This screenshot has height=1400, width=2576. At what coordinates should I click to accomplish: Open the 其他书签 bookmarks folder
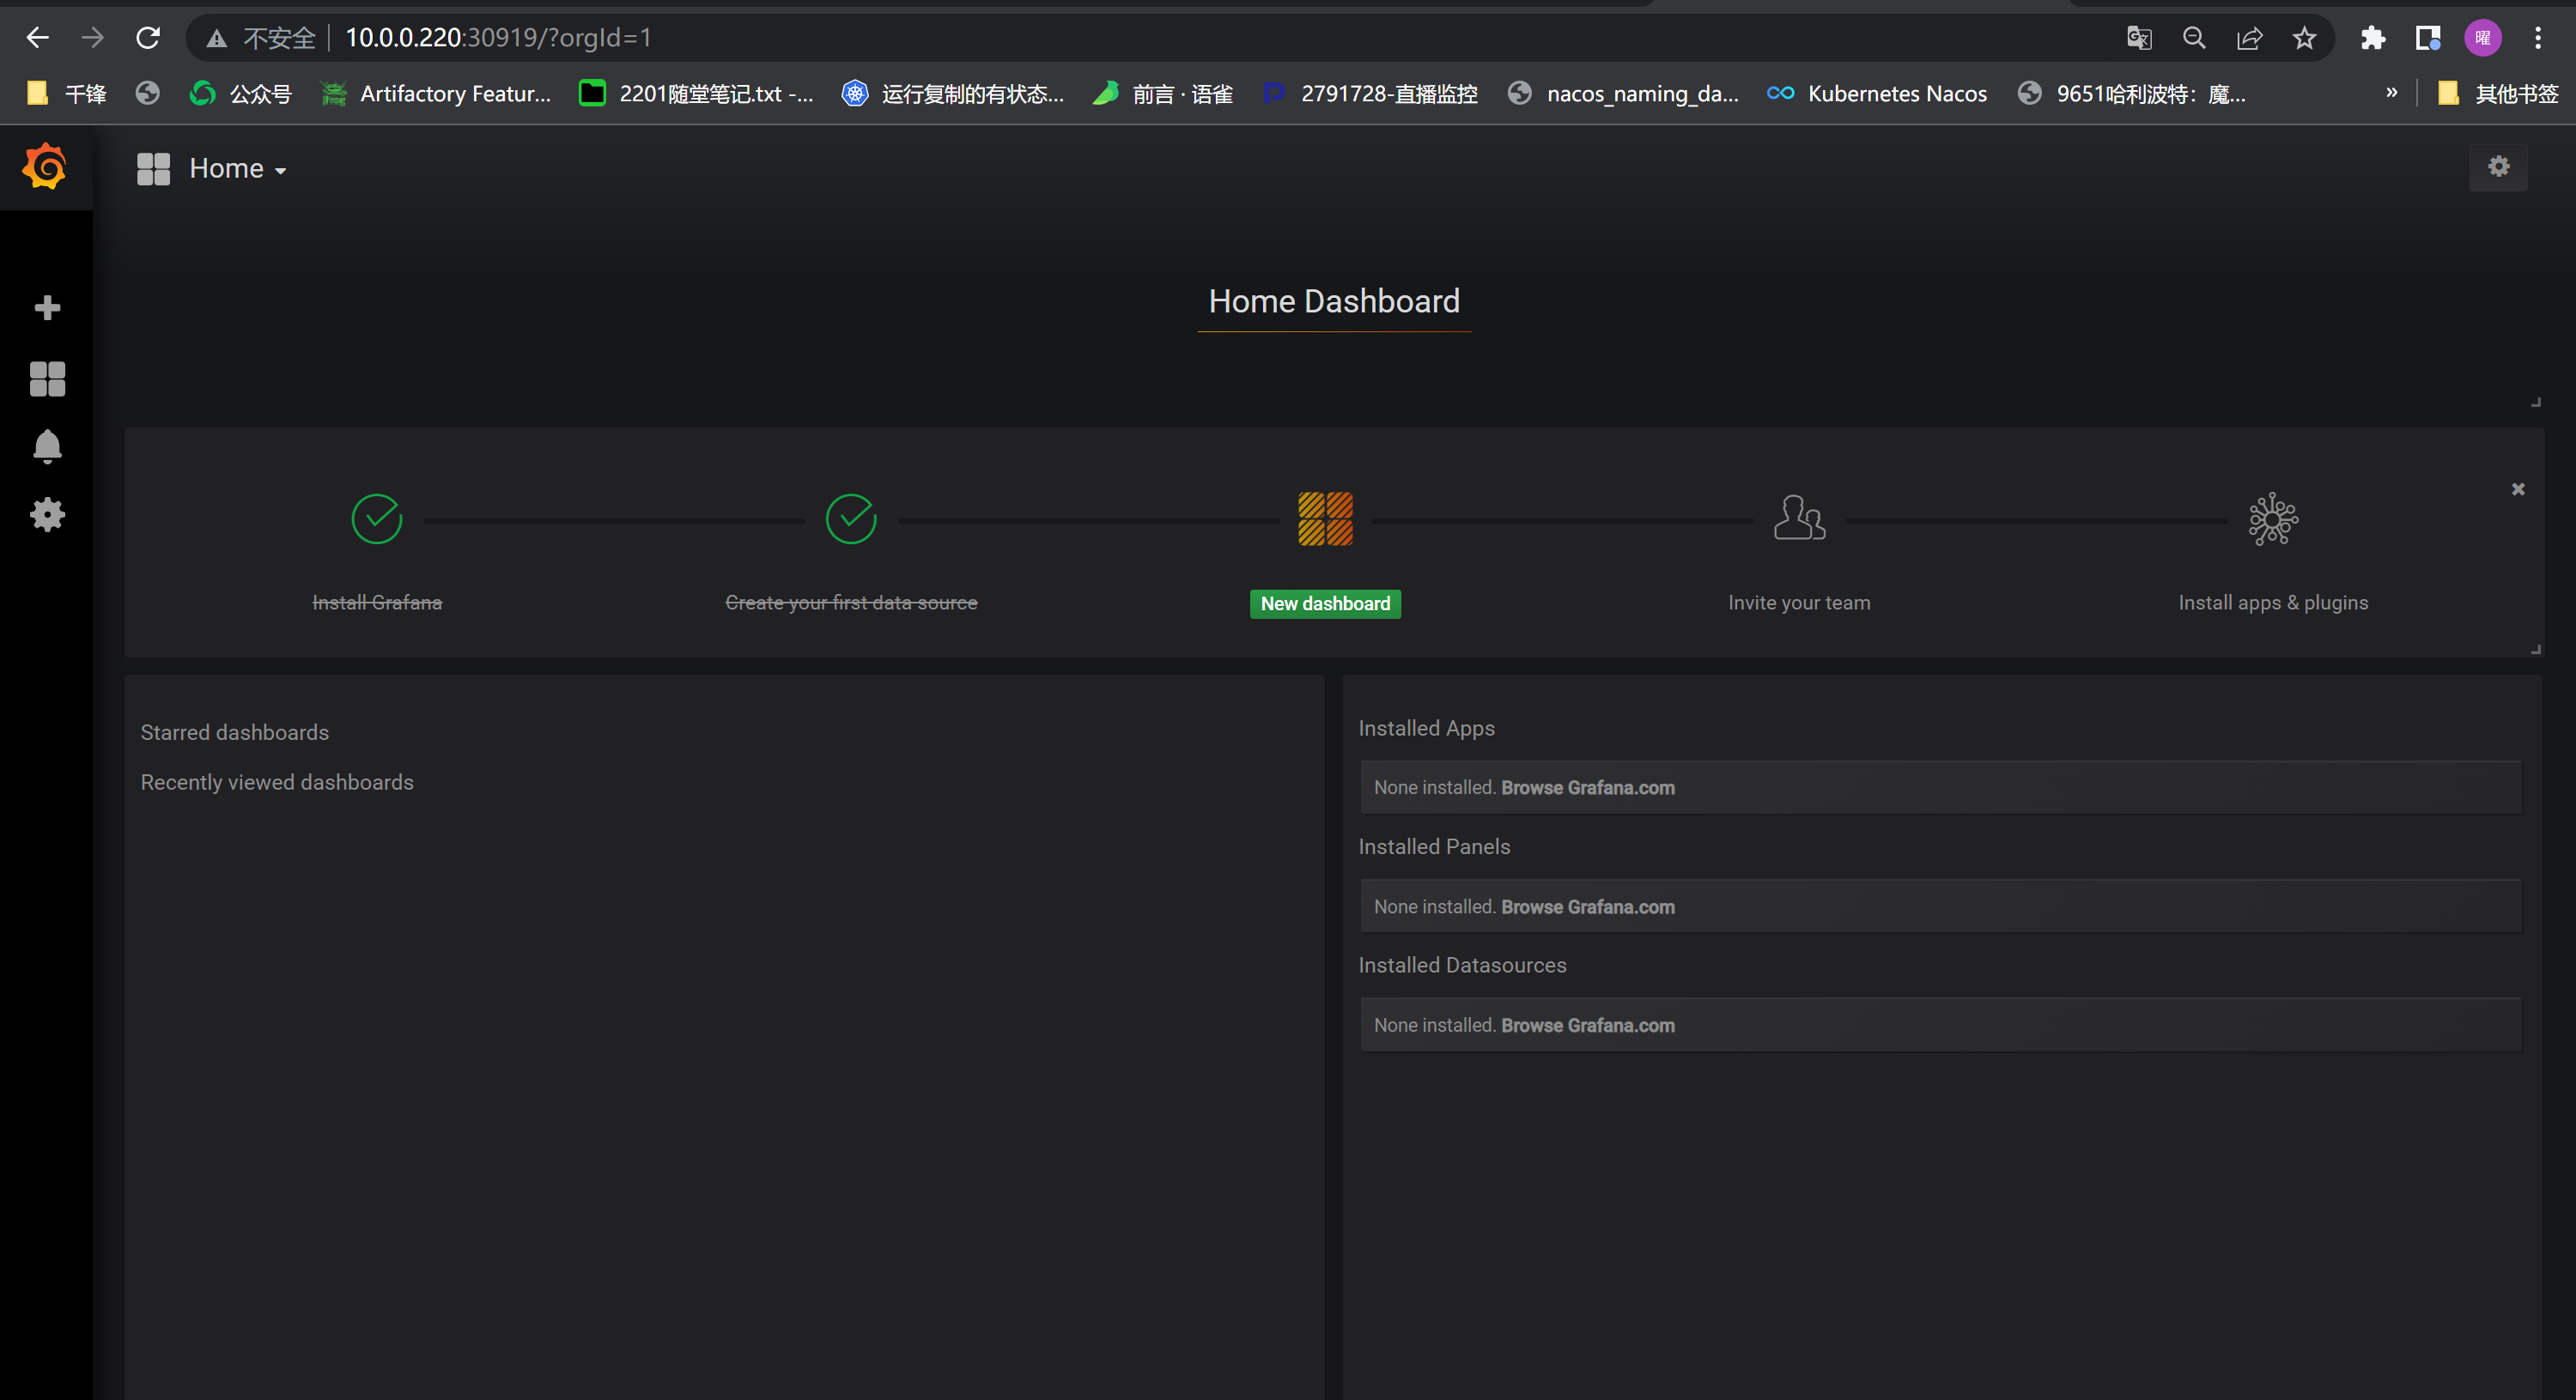[x=2497, y=94]
